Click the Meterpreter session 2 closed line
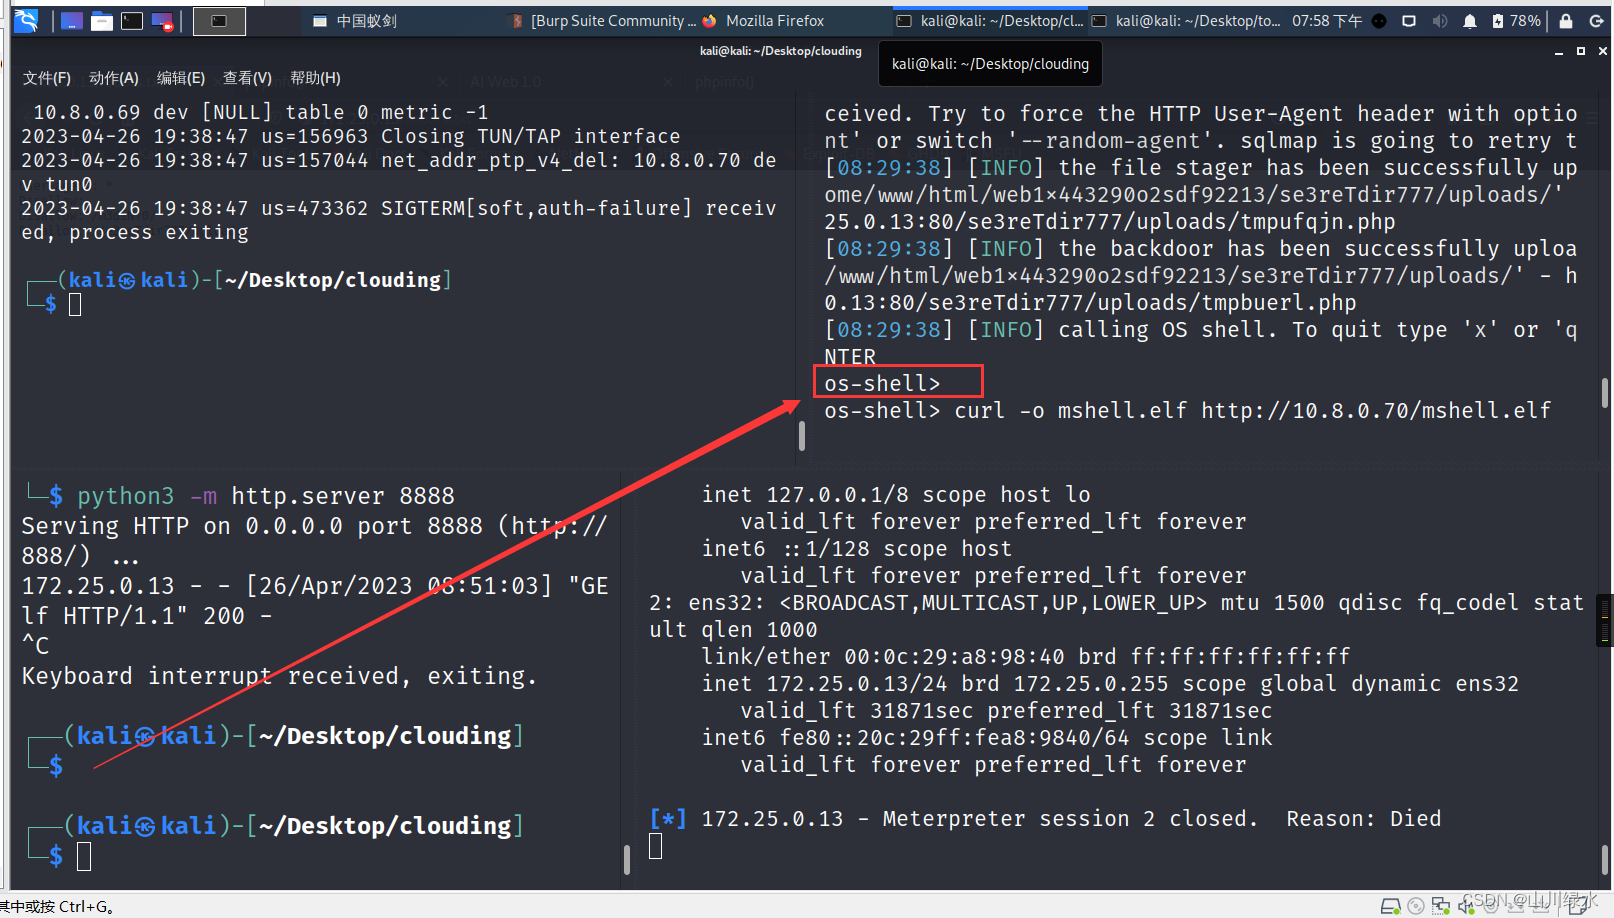 click(1045, 819)
